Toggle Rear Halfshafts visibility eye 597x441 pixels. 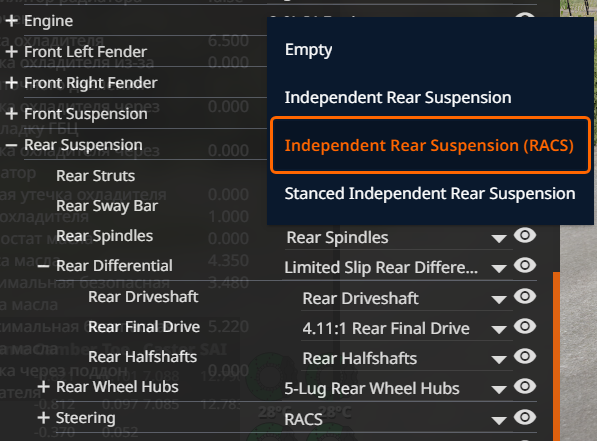[525, 356]
